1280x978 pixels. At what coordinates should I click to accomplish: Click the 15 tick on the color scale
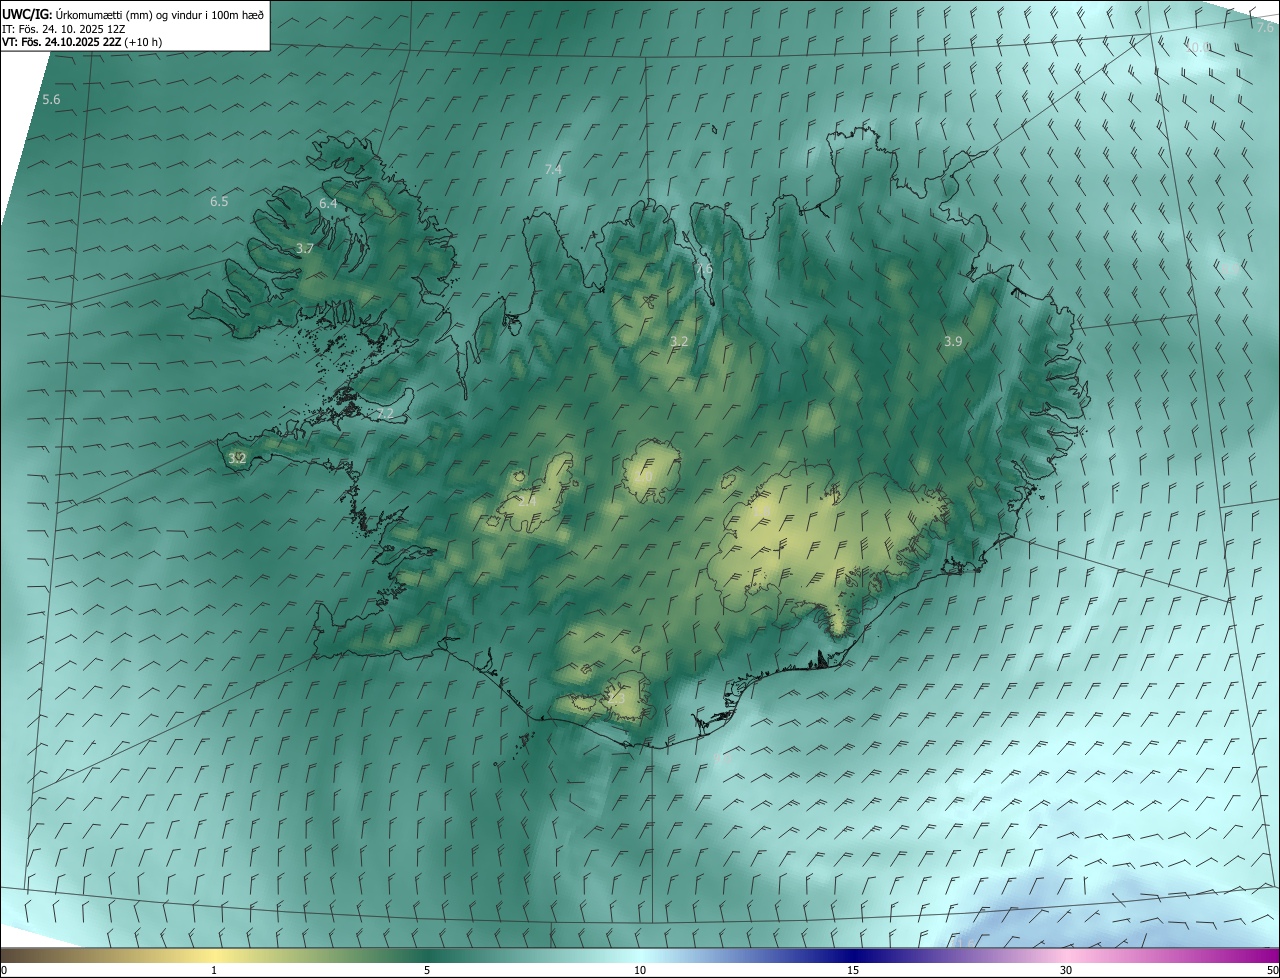(x=853, y=970)
